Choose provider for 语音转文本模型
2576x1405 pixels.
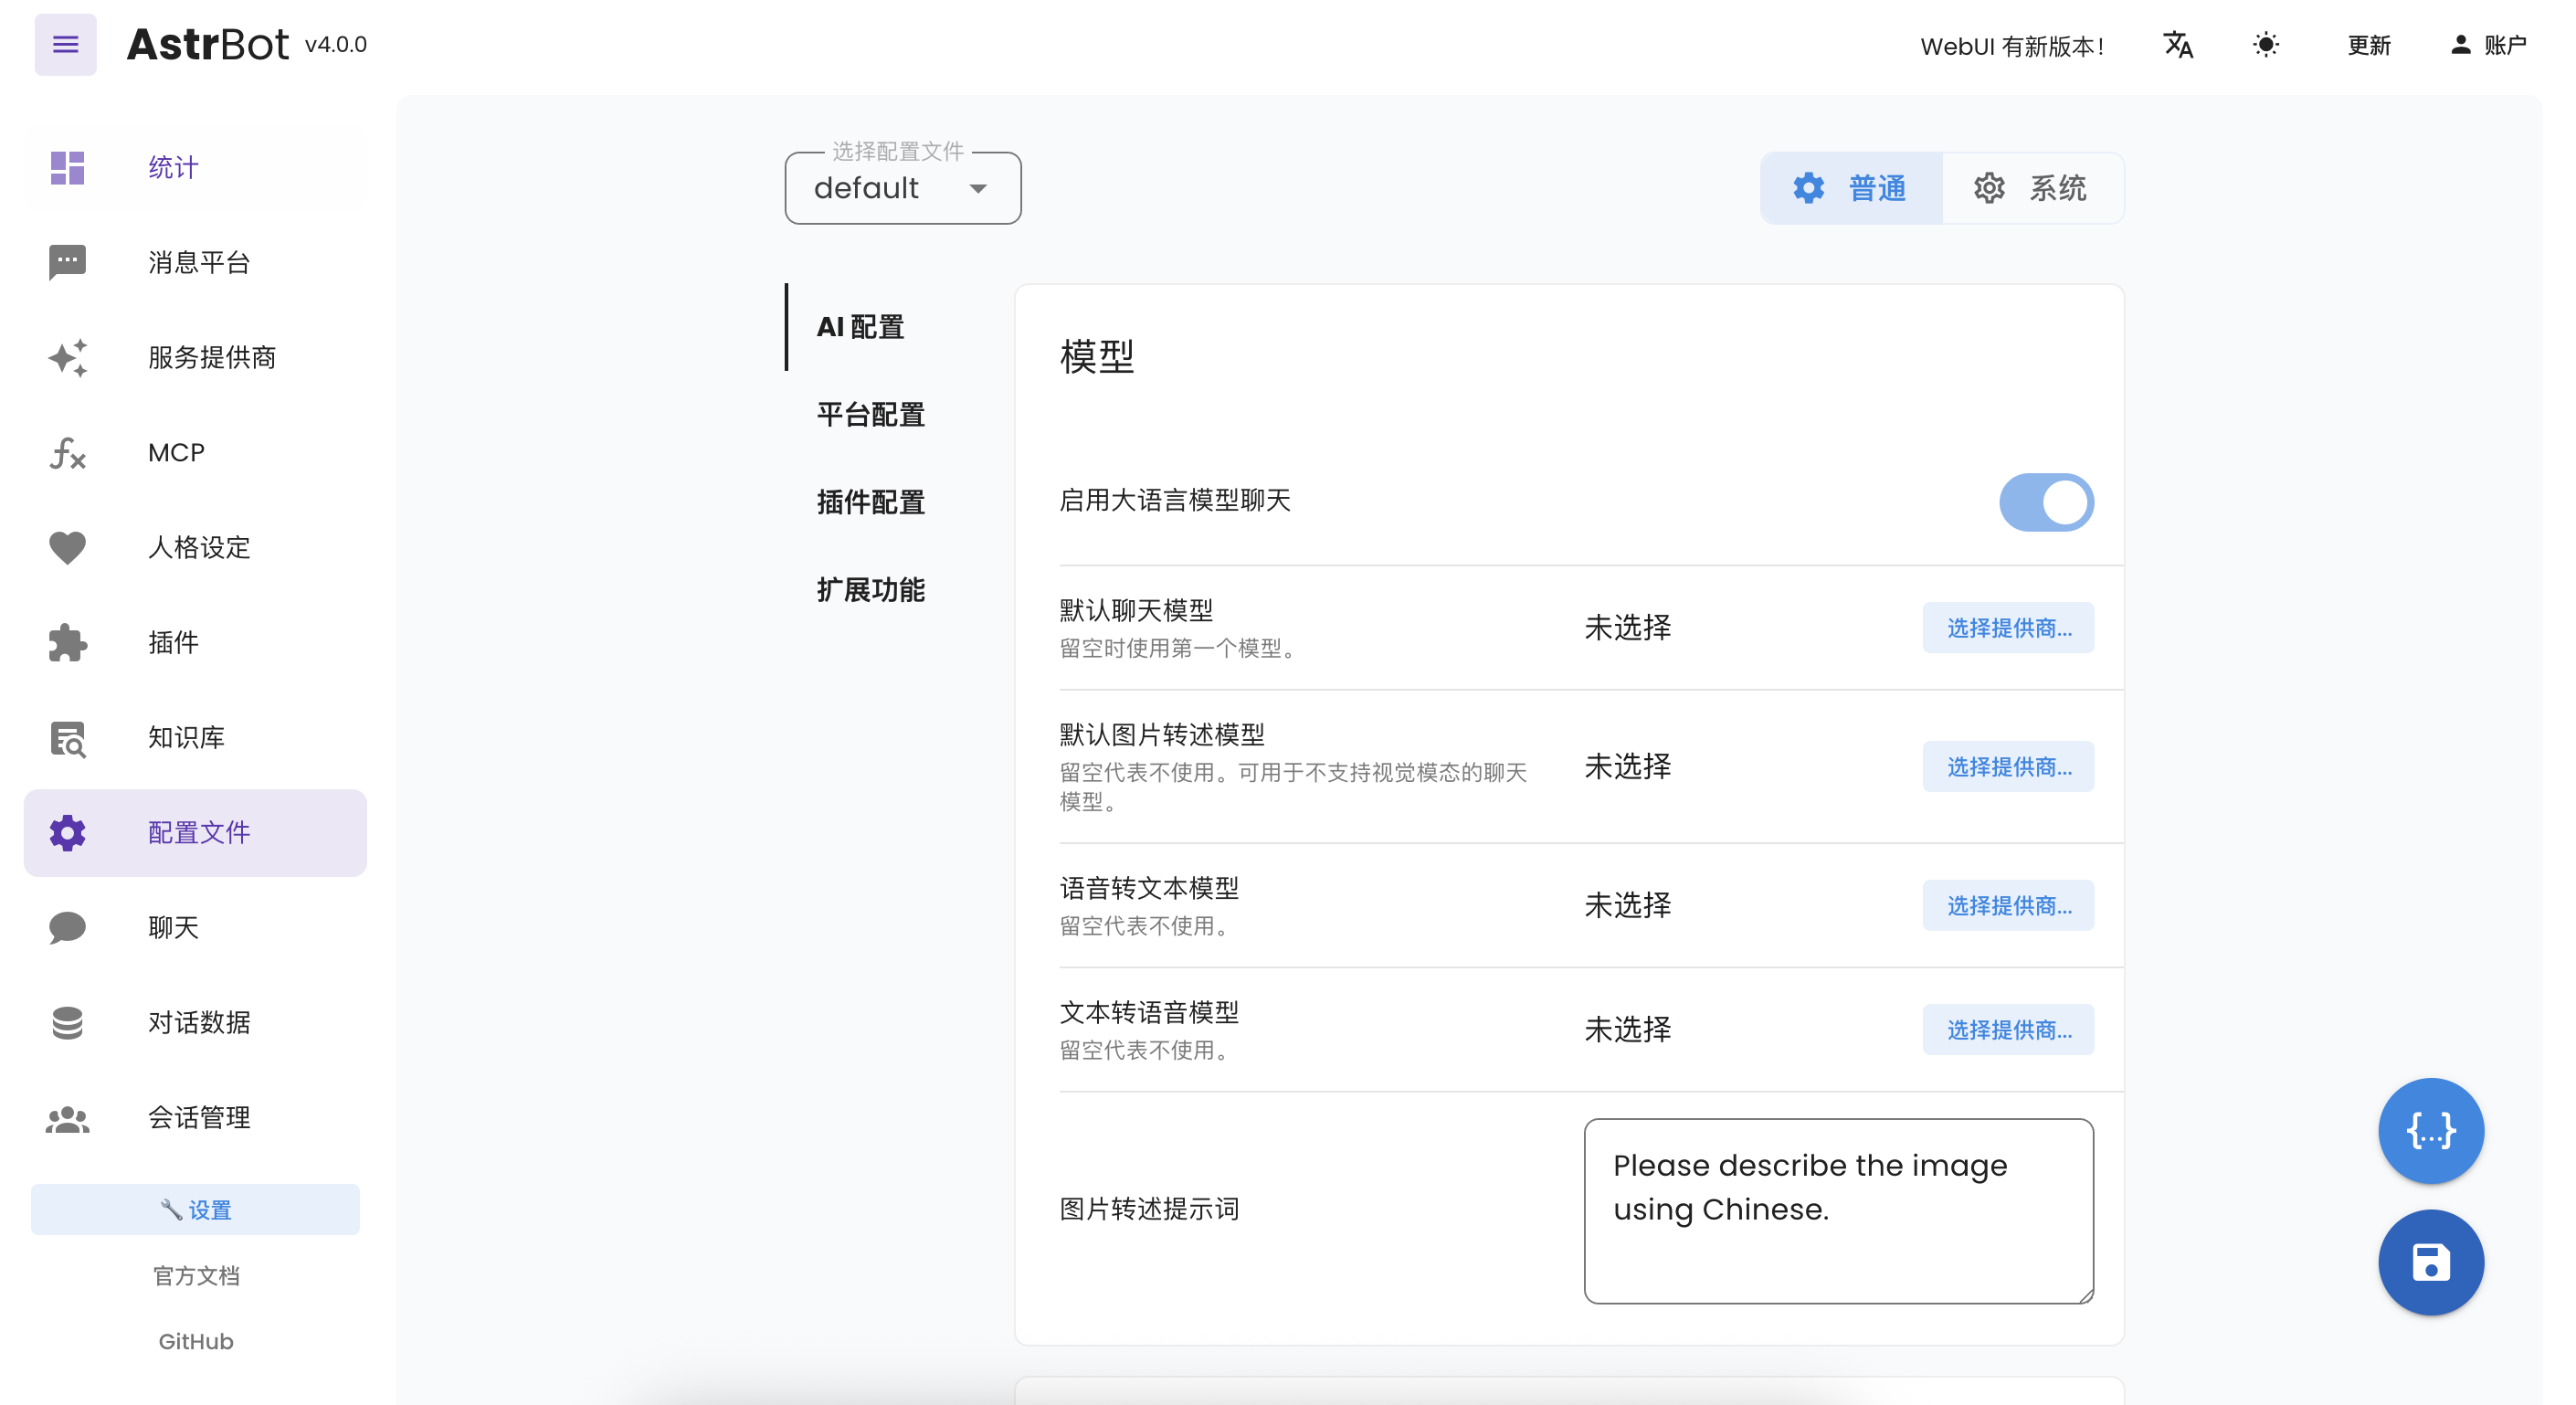coord(2007,906)
